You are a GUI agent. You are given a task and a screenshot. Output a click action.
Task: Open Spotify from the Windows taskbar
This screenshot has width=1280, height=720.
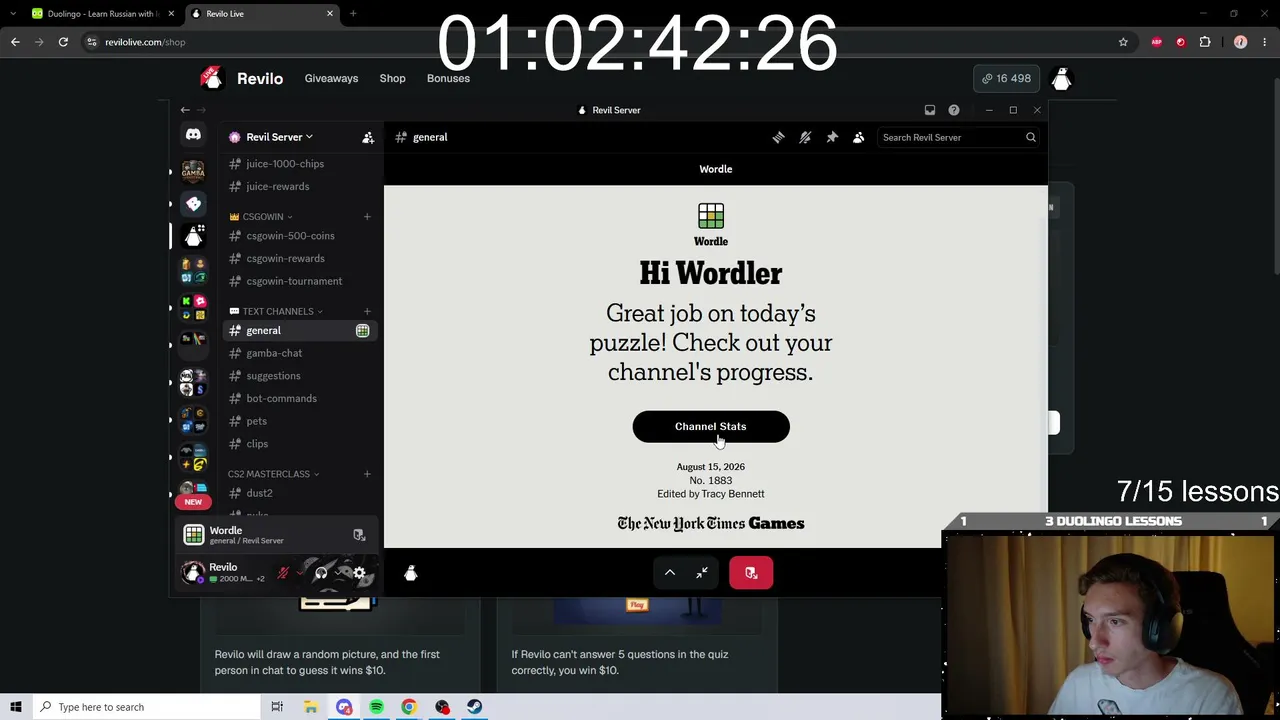click(x=376, y=707)
